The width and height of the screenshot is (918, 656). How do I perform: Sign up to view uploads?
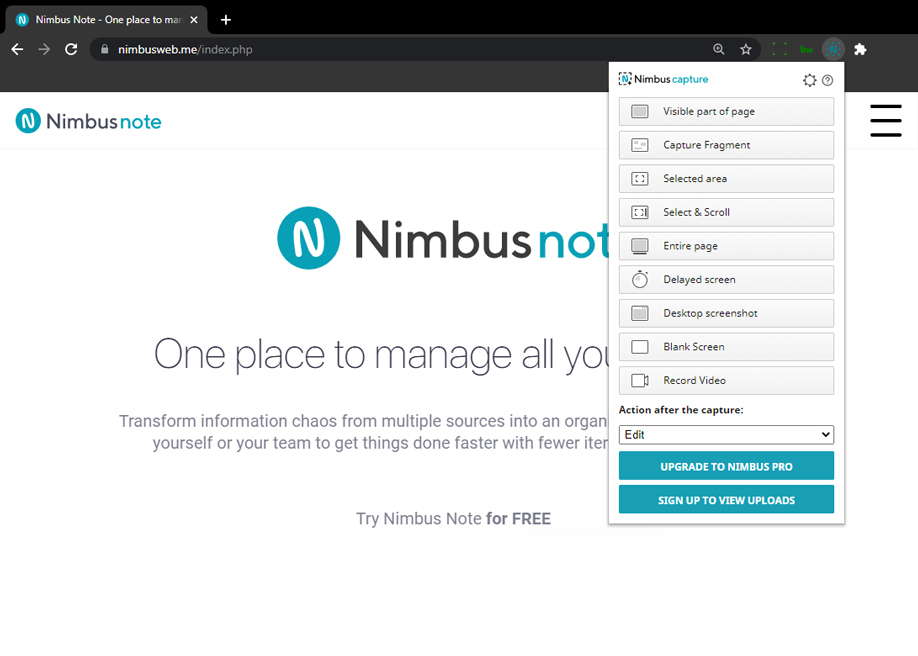(726, 499)
